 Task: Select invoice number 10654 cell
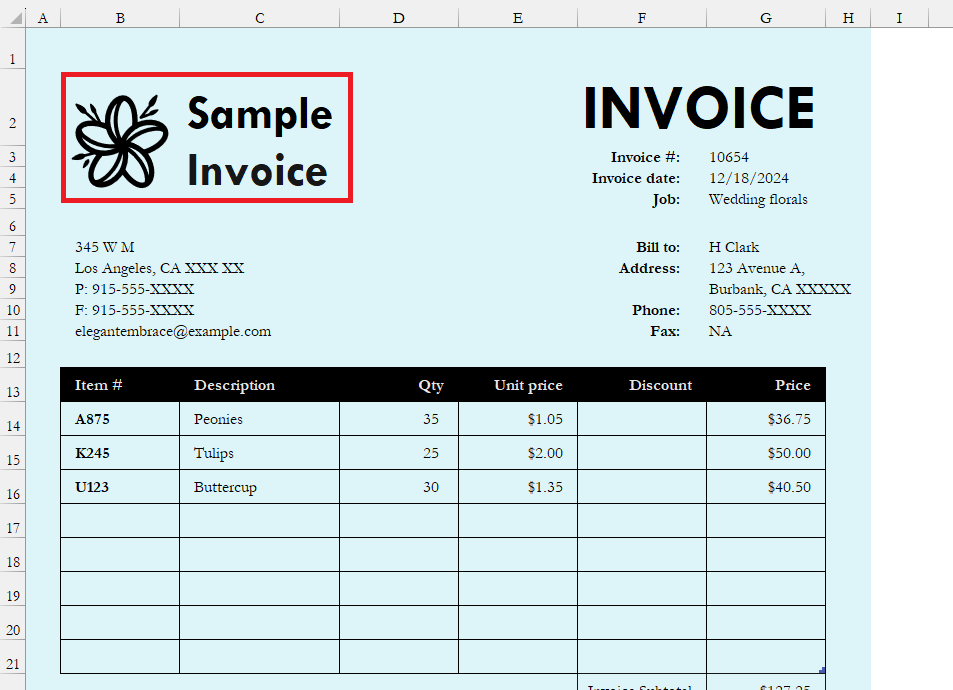click(729, 157)
